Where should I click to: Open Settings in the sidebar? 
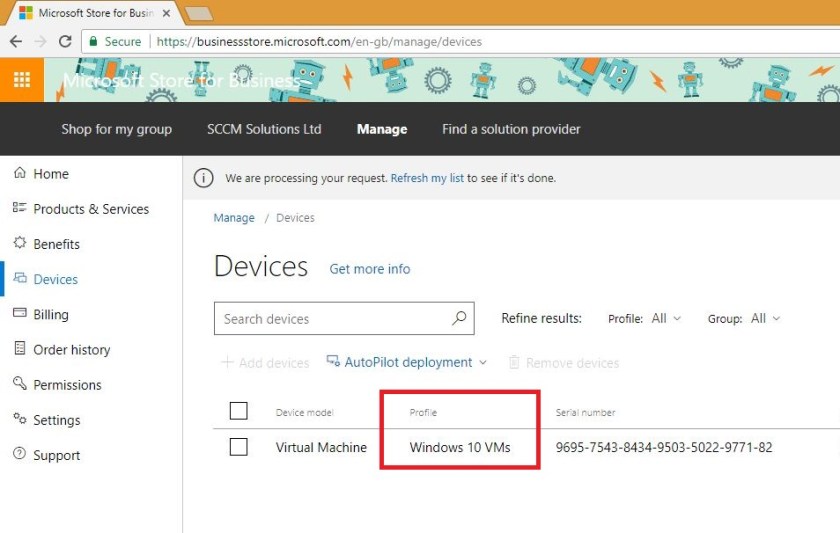pos(57,420)
